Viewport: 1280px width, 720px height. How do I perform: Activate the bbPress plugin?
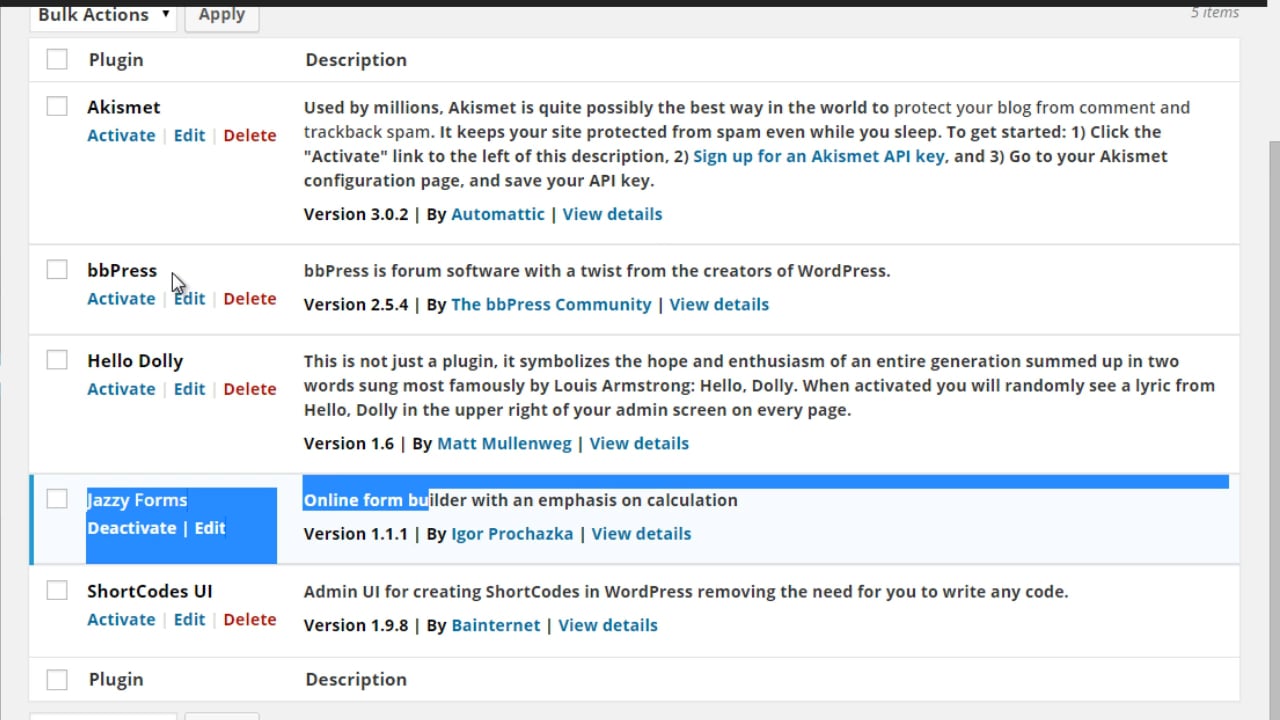coord(120,298)
